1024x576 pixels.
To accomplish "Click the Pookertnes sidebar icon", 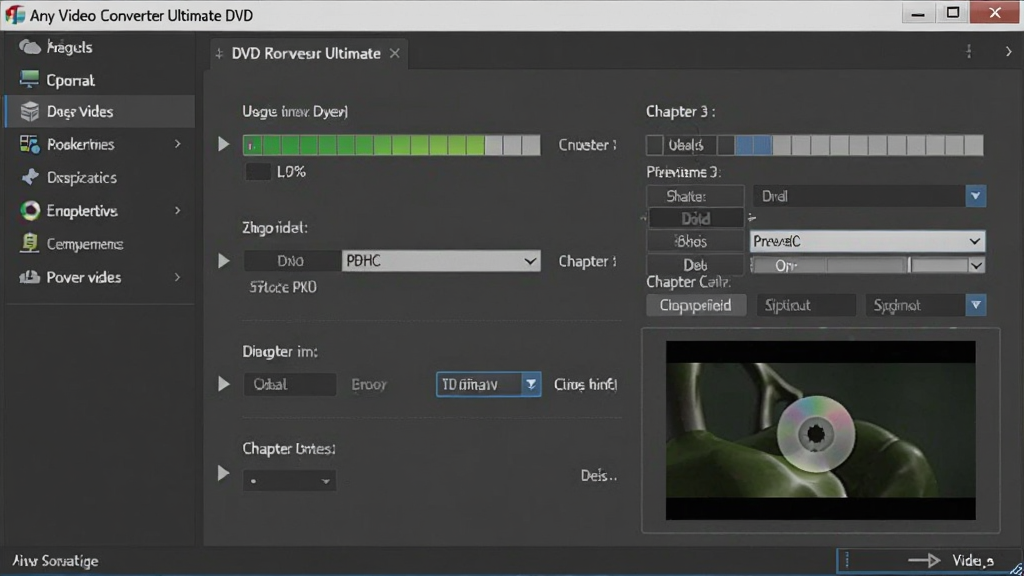I will [29, 144].
